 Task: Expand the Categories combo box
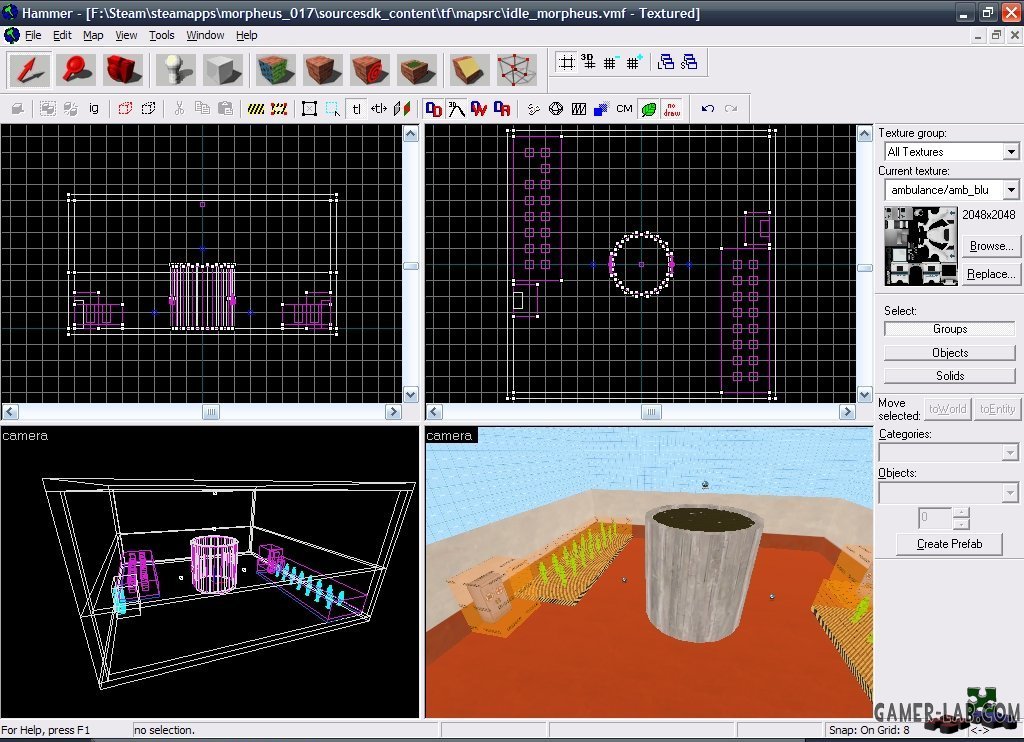point(1010,453)
